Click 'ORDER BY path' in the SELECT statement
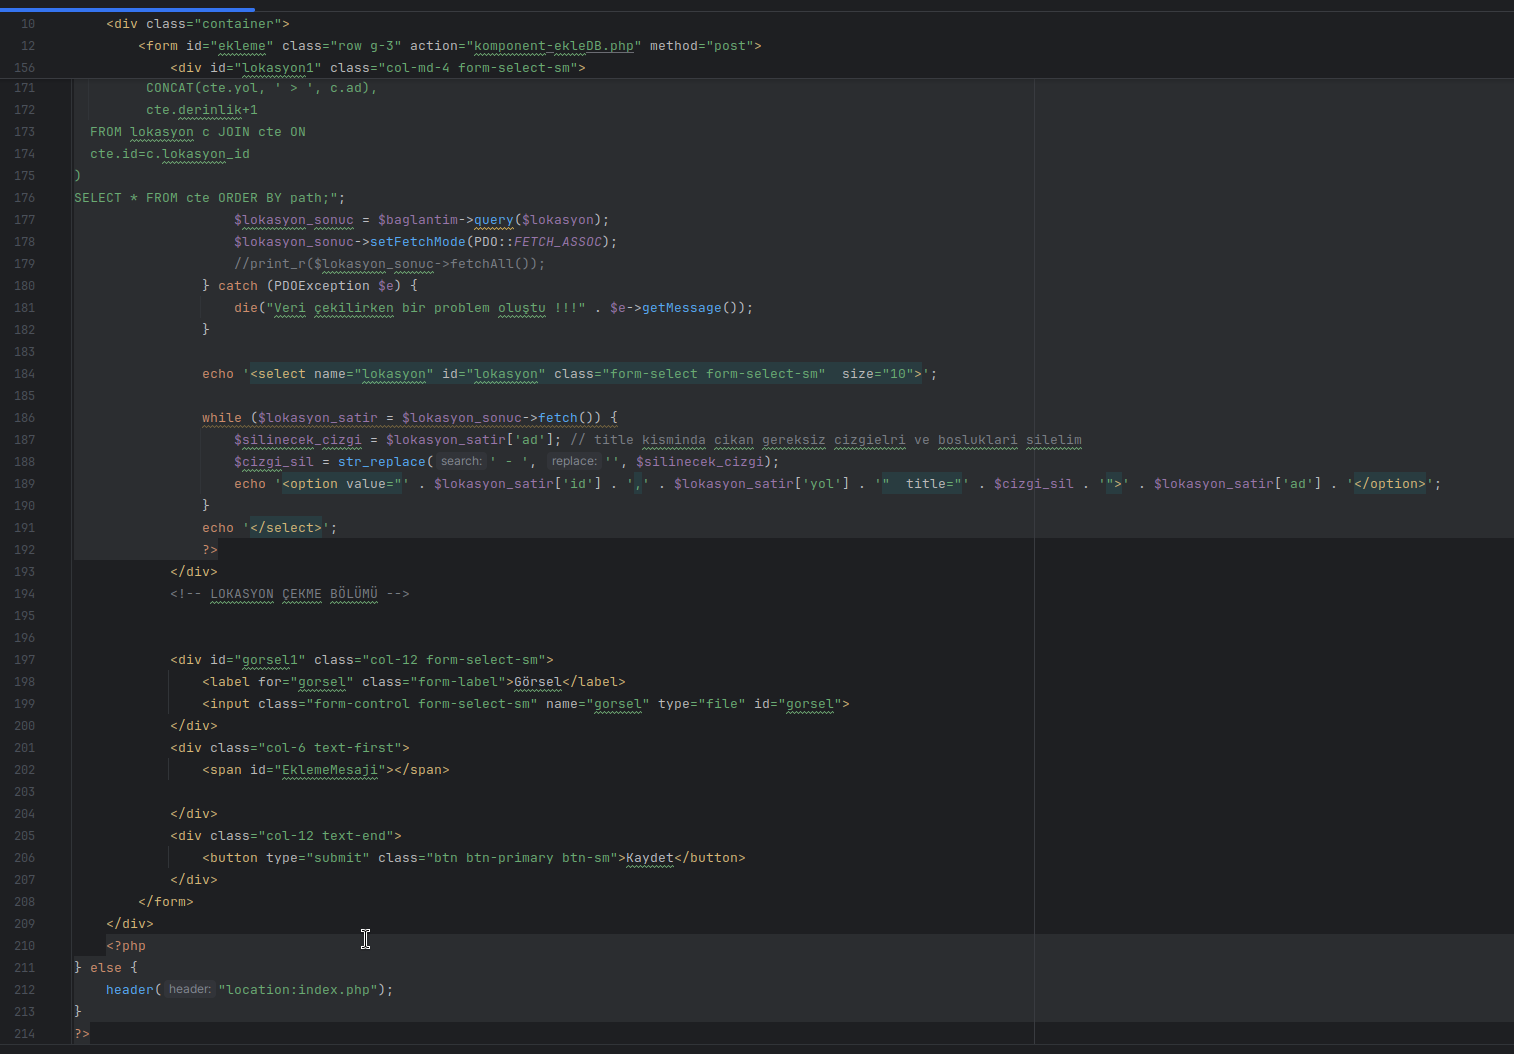This screenshot has width=1514, height=1054. (x=270, y=198)
